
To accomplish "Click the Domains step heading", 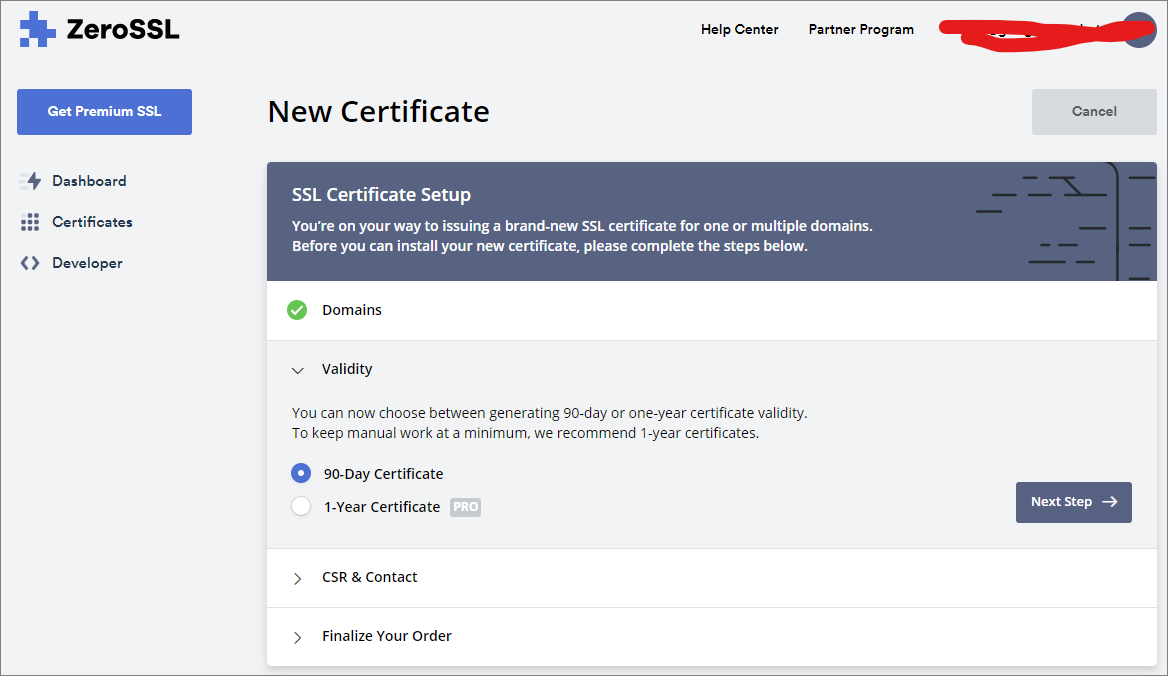I will [352, 310].
